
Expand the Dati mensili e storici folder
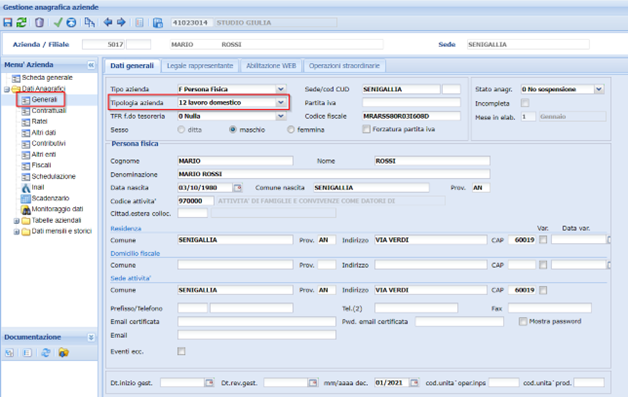click(x=16, y=231)
